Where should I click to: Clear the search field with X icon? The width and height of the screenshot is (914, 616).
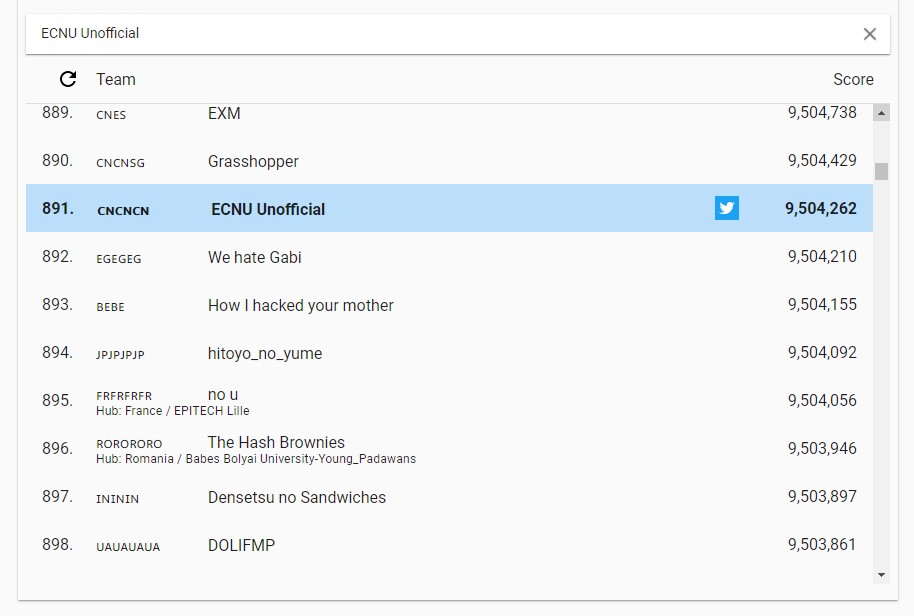click(x=869, y=34)
